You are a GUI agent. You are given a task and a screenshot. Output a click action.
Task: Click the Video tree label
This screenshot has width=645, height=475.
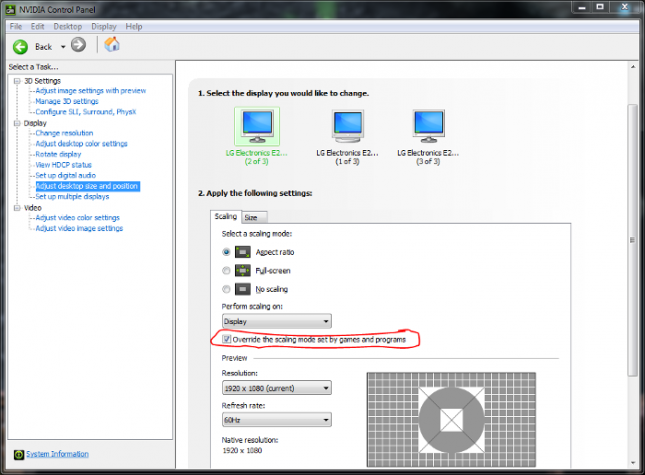point(32,208)
